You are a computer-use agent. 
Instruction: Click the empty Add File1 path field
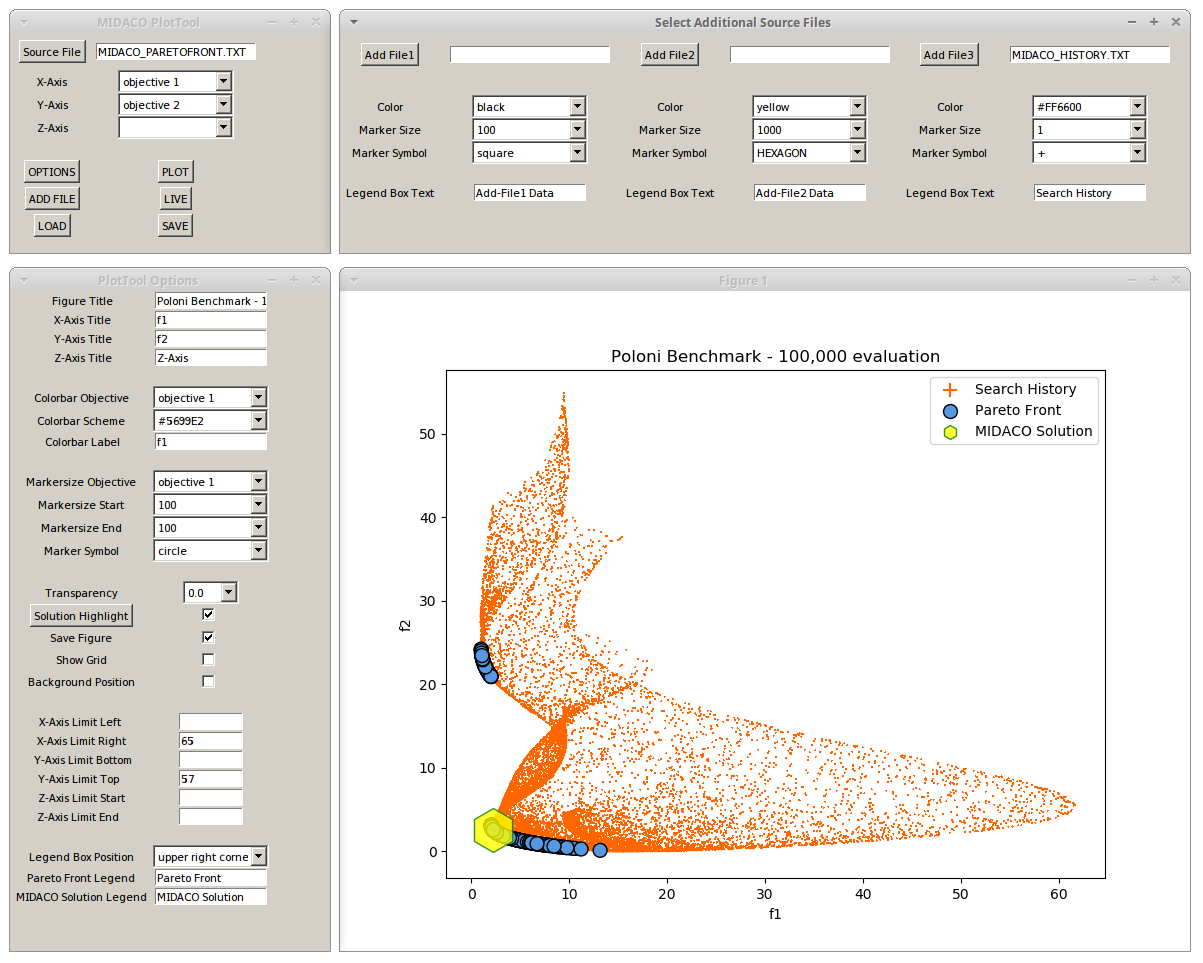click(x=530, y=55)
